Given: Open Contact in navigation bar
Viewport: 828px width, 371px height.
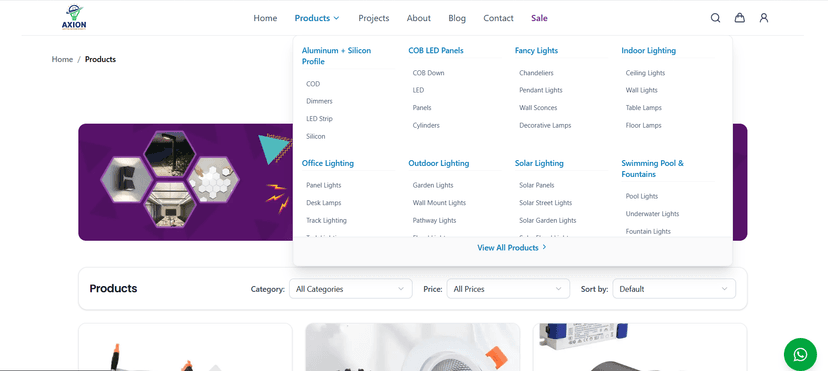Looking at the screenshot, I should pos(498,18).
